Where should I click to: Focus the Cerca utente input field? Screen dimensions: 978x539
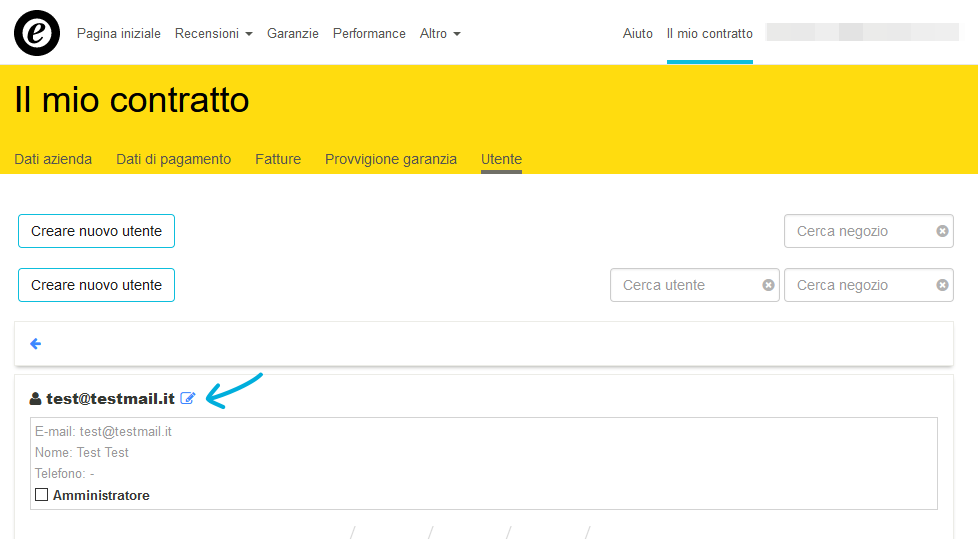coord(685,285)
